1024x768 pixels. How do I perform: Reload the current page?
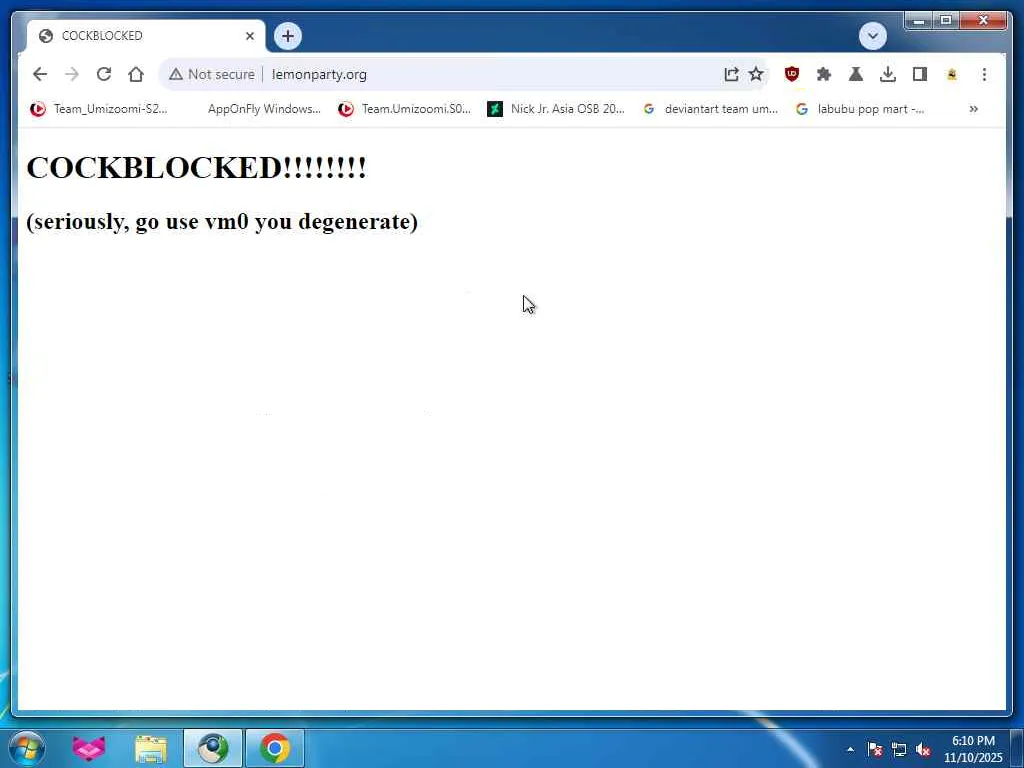[x=104, y=74]
